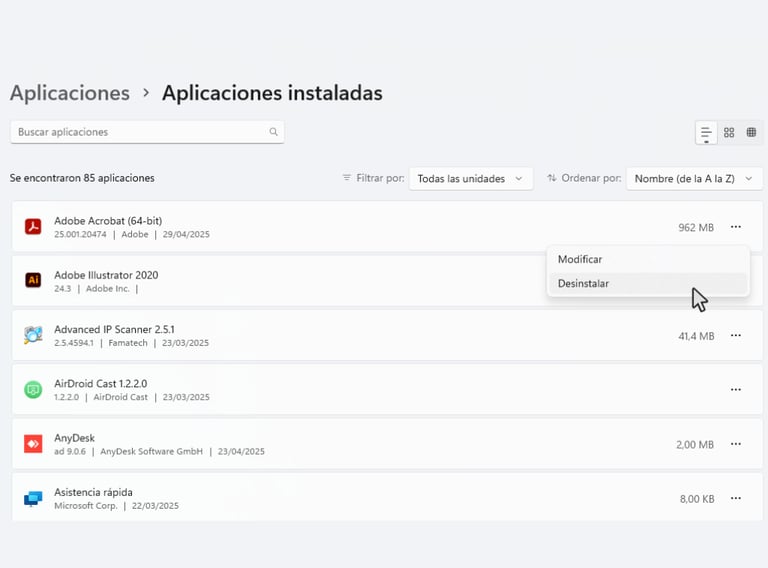The width and height of the screenshot is (768, 568).
Task: Click the sort arrows icon beside Ordenar por
Action: [x=552, y=178]
